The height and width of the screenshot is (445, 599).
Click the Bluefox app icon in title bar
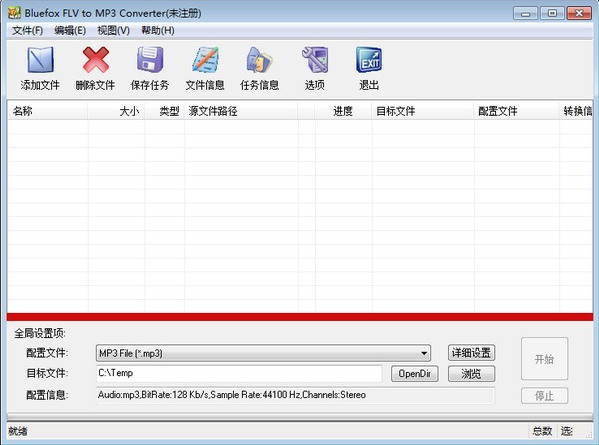pyautogui.click(x=14, y=13)
